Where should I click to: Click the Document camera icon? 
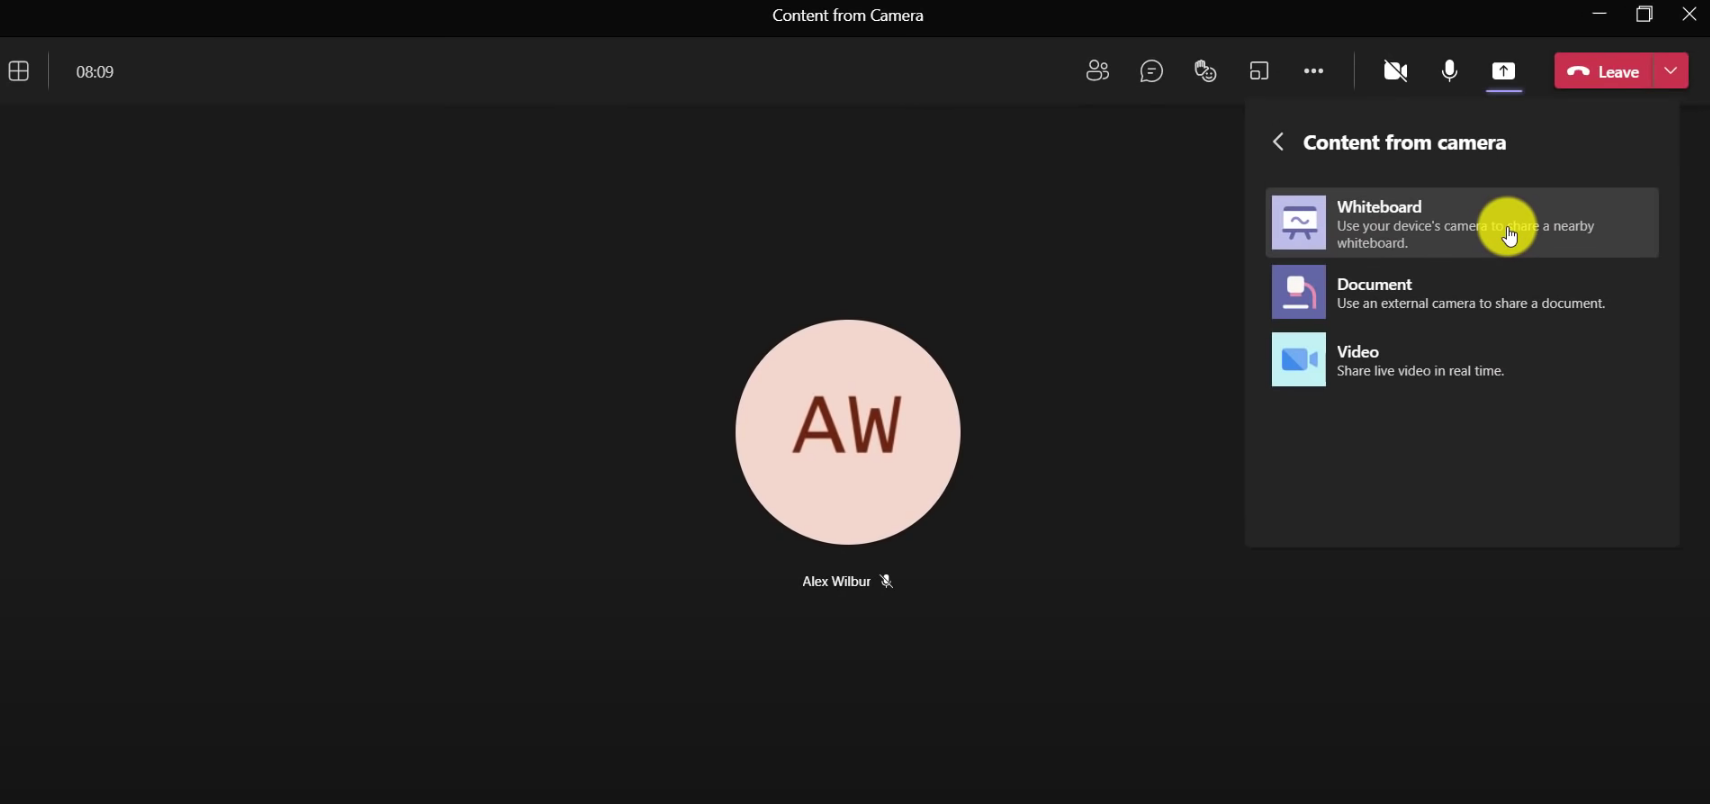click(1298, 292)
